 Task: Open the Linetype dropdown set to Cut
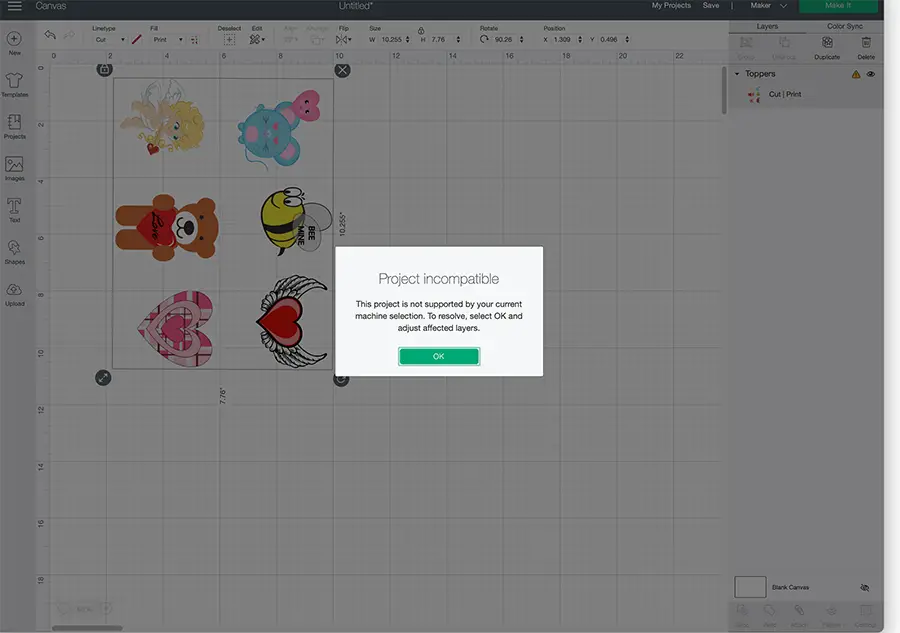(x=110, y=40)
